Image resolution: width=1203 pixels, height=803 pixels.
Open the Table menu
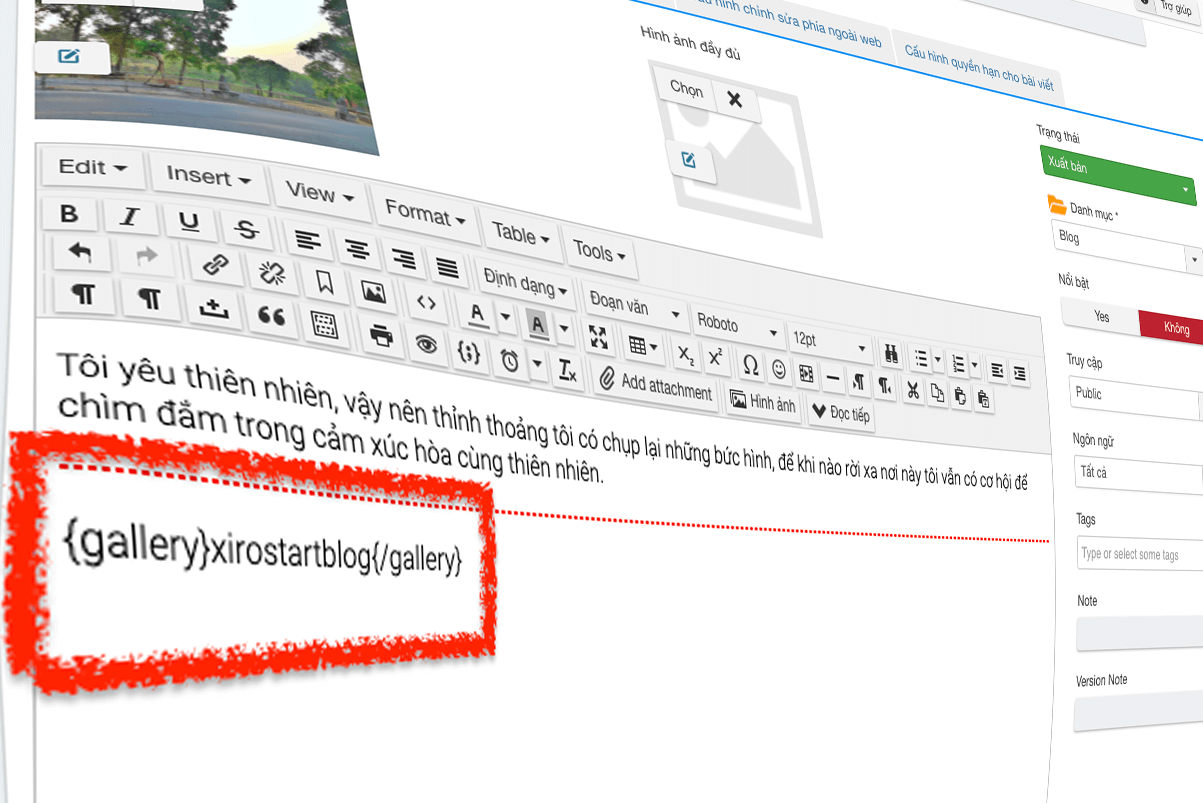[x=520, y=234]
